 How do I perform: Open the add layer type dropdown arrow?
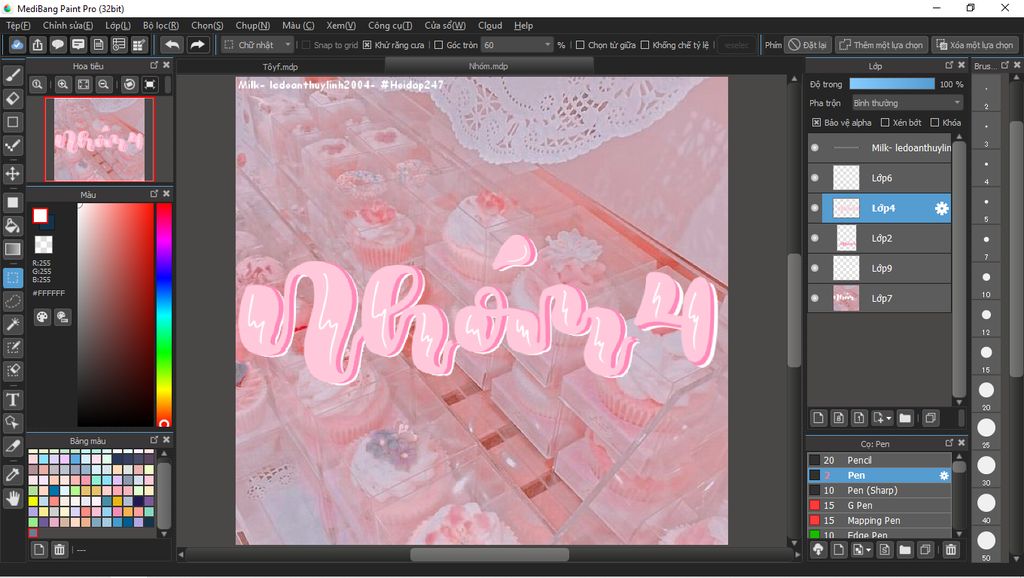[x=889, y=419]
